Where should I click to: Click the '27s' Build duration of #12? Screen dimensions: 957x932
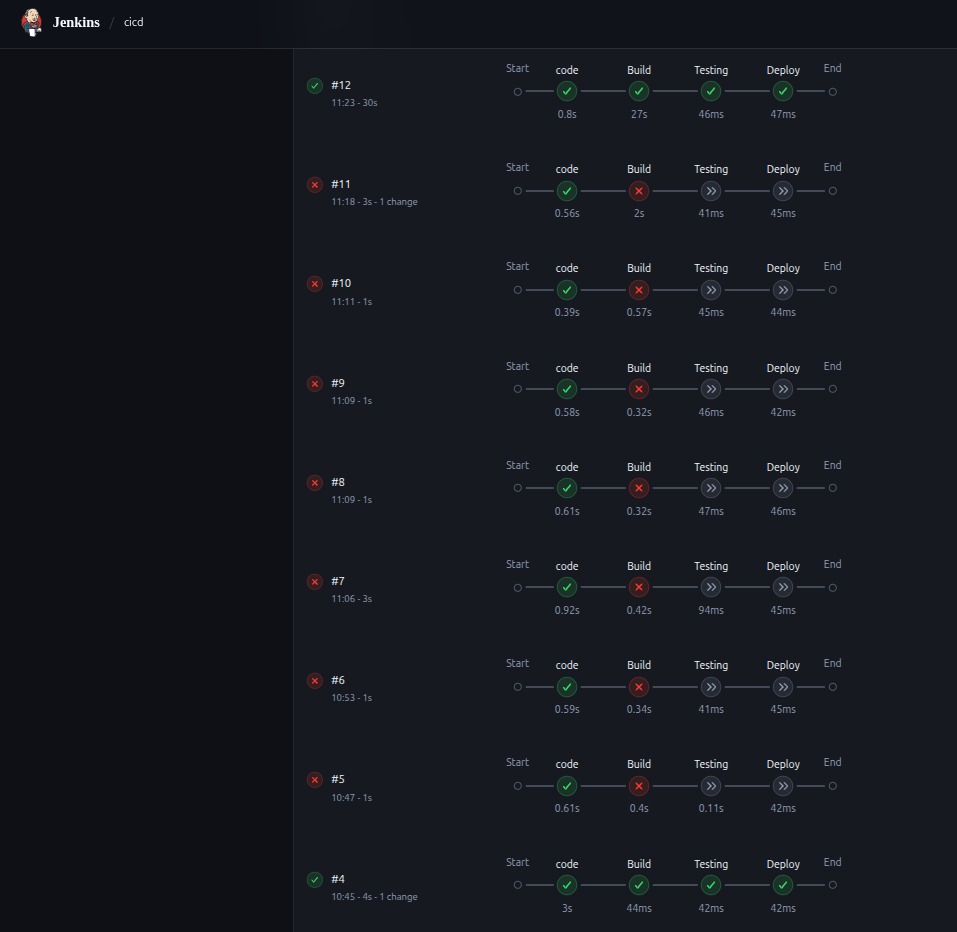(x=639, y=114)
